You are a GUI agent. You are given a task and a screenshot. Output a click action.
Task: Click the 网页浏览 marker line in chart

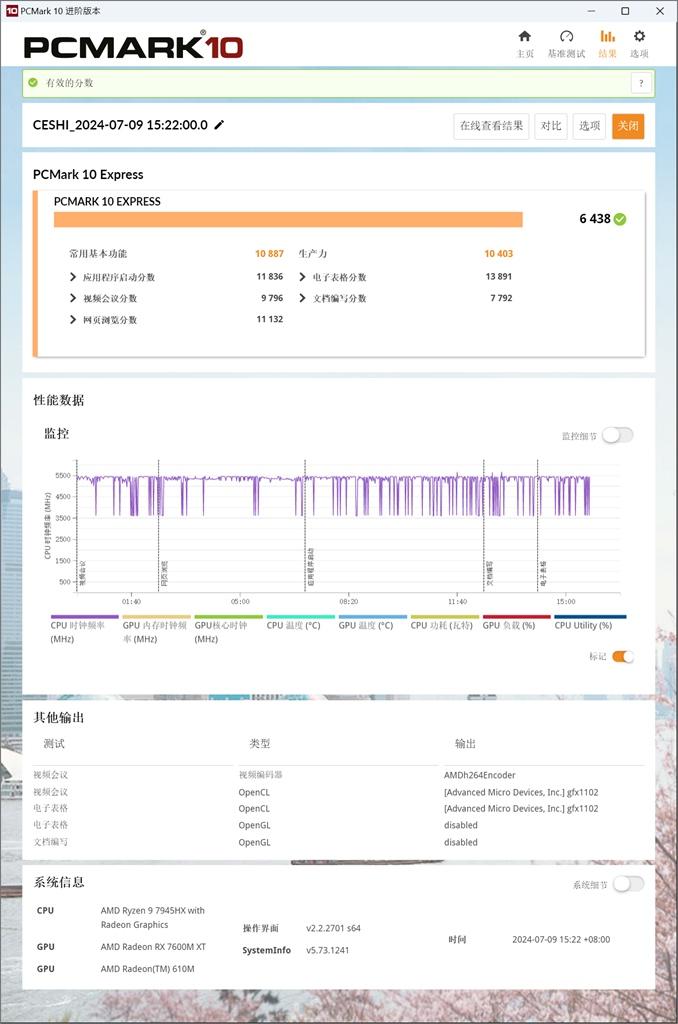[159, 526]
